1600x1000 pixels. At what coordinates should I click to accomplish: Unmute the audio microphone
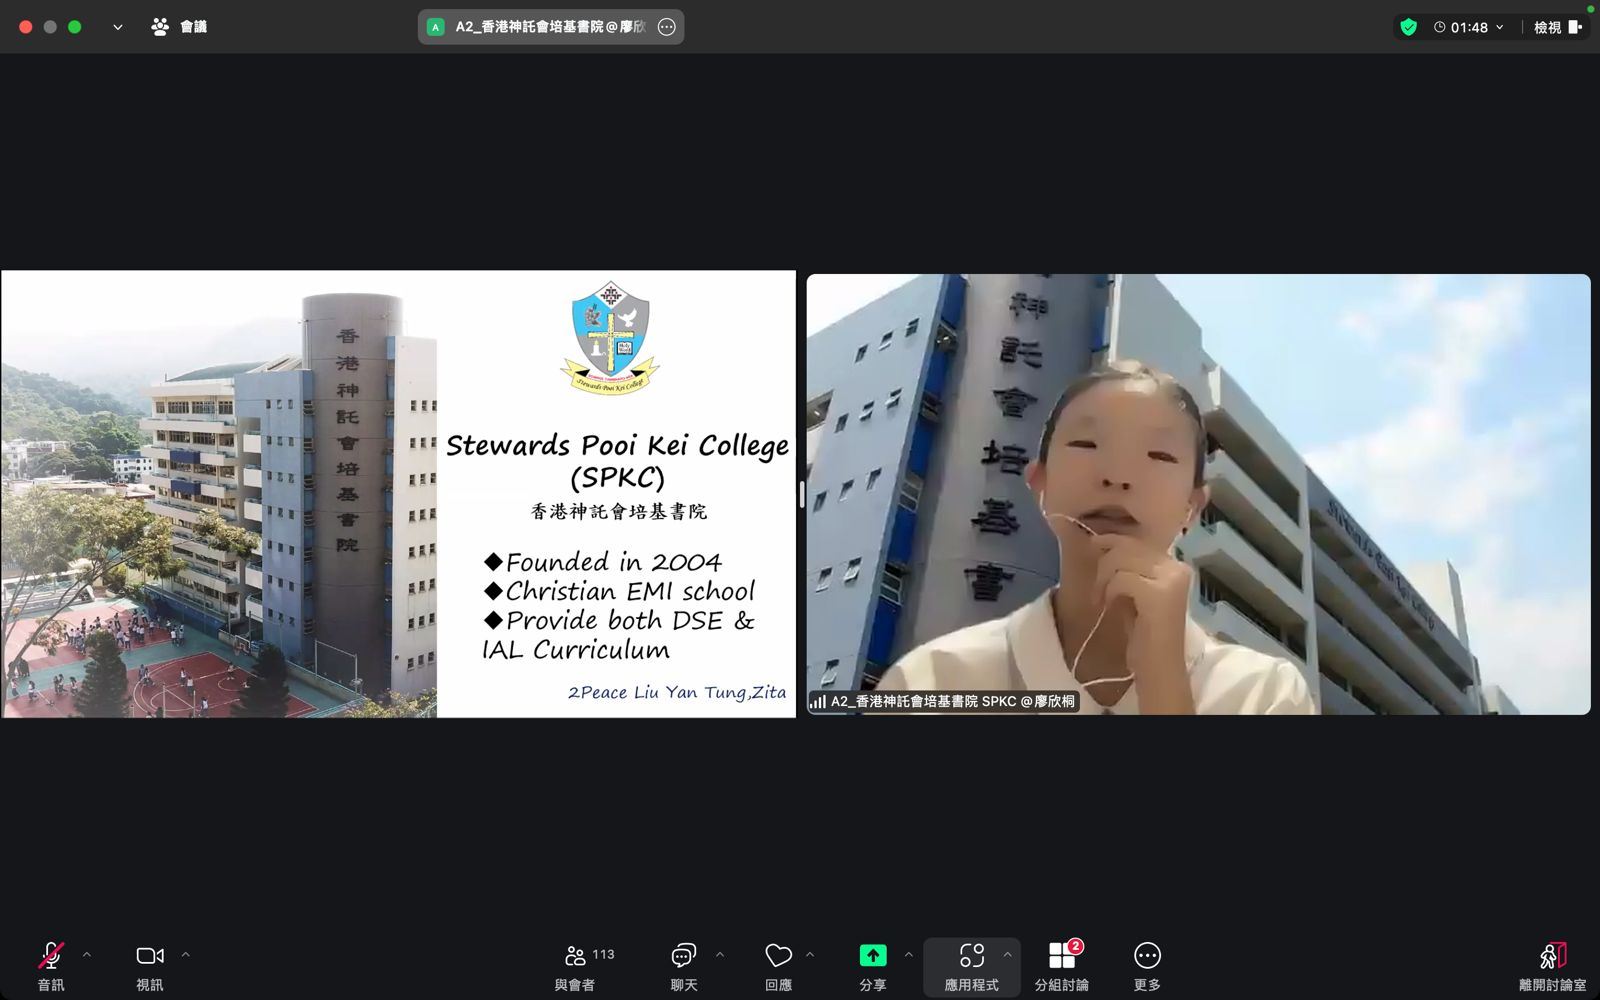click(51, 966)
